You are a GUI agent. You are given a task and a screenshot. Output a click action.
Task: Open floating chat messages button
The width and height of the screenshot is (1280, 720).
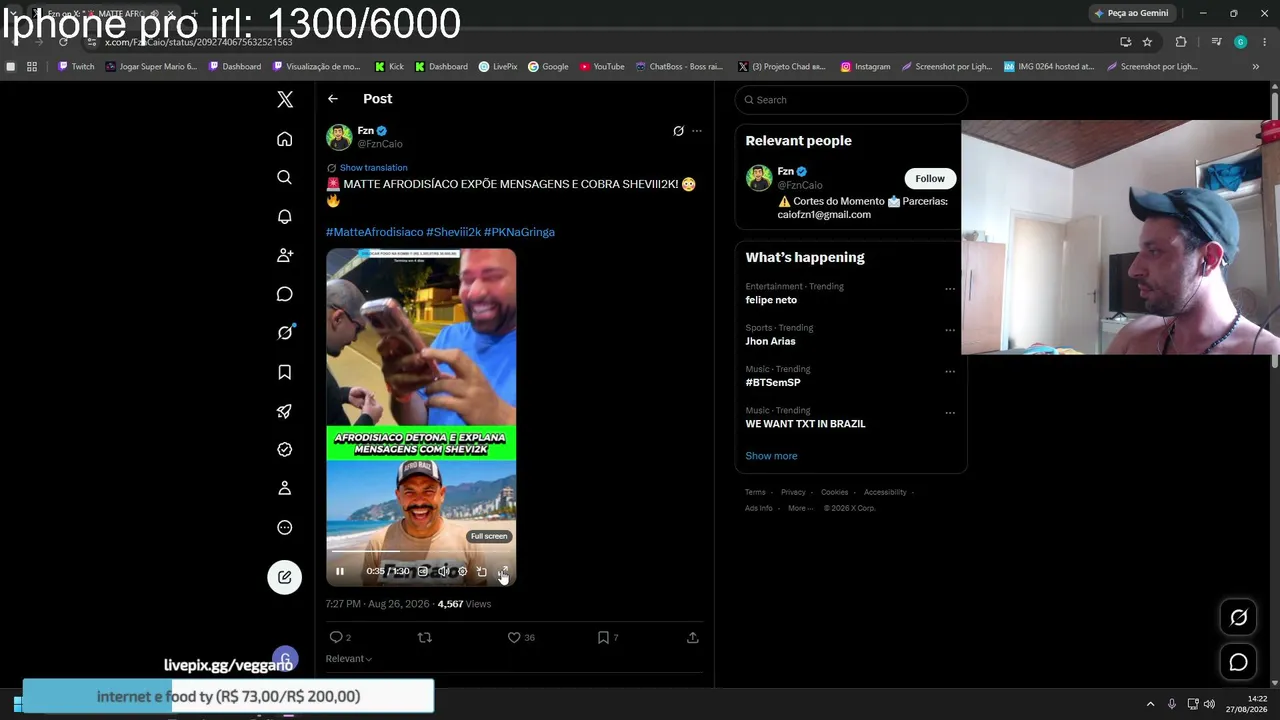1238,662
